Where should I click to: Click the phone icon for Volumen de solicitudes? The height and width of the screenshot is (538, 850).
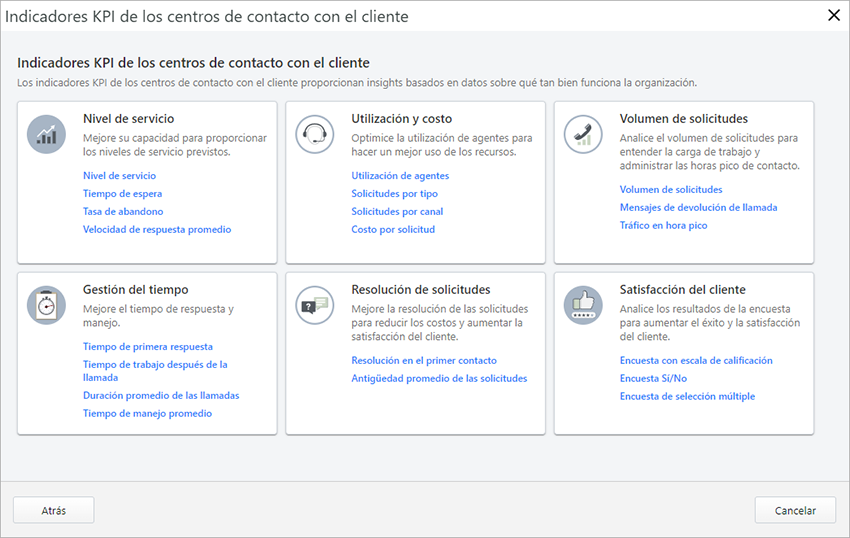583,134
